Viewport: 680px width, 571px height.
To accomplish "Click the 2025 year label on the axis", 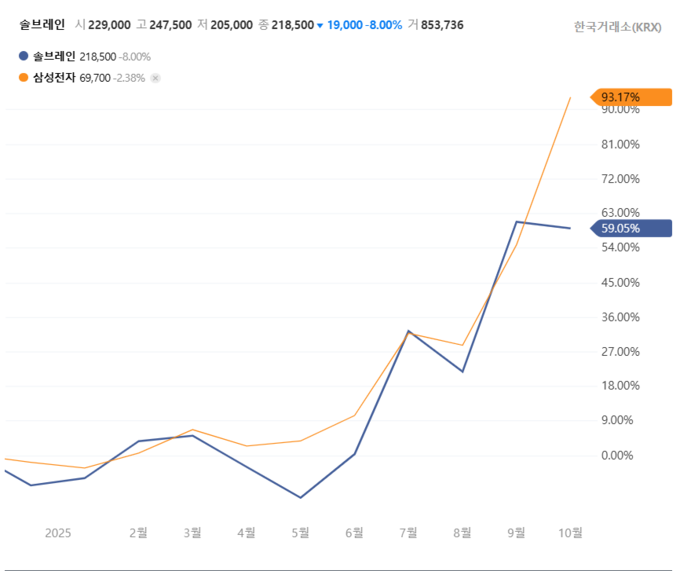I will click(x=59, y=533).
